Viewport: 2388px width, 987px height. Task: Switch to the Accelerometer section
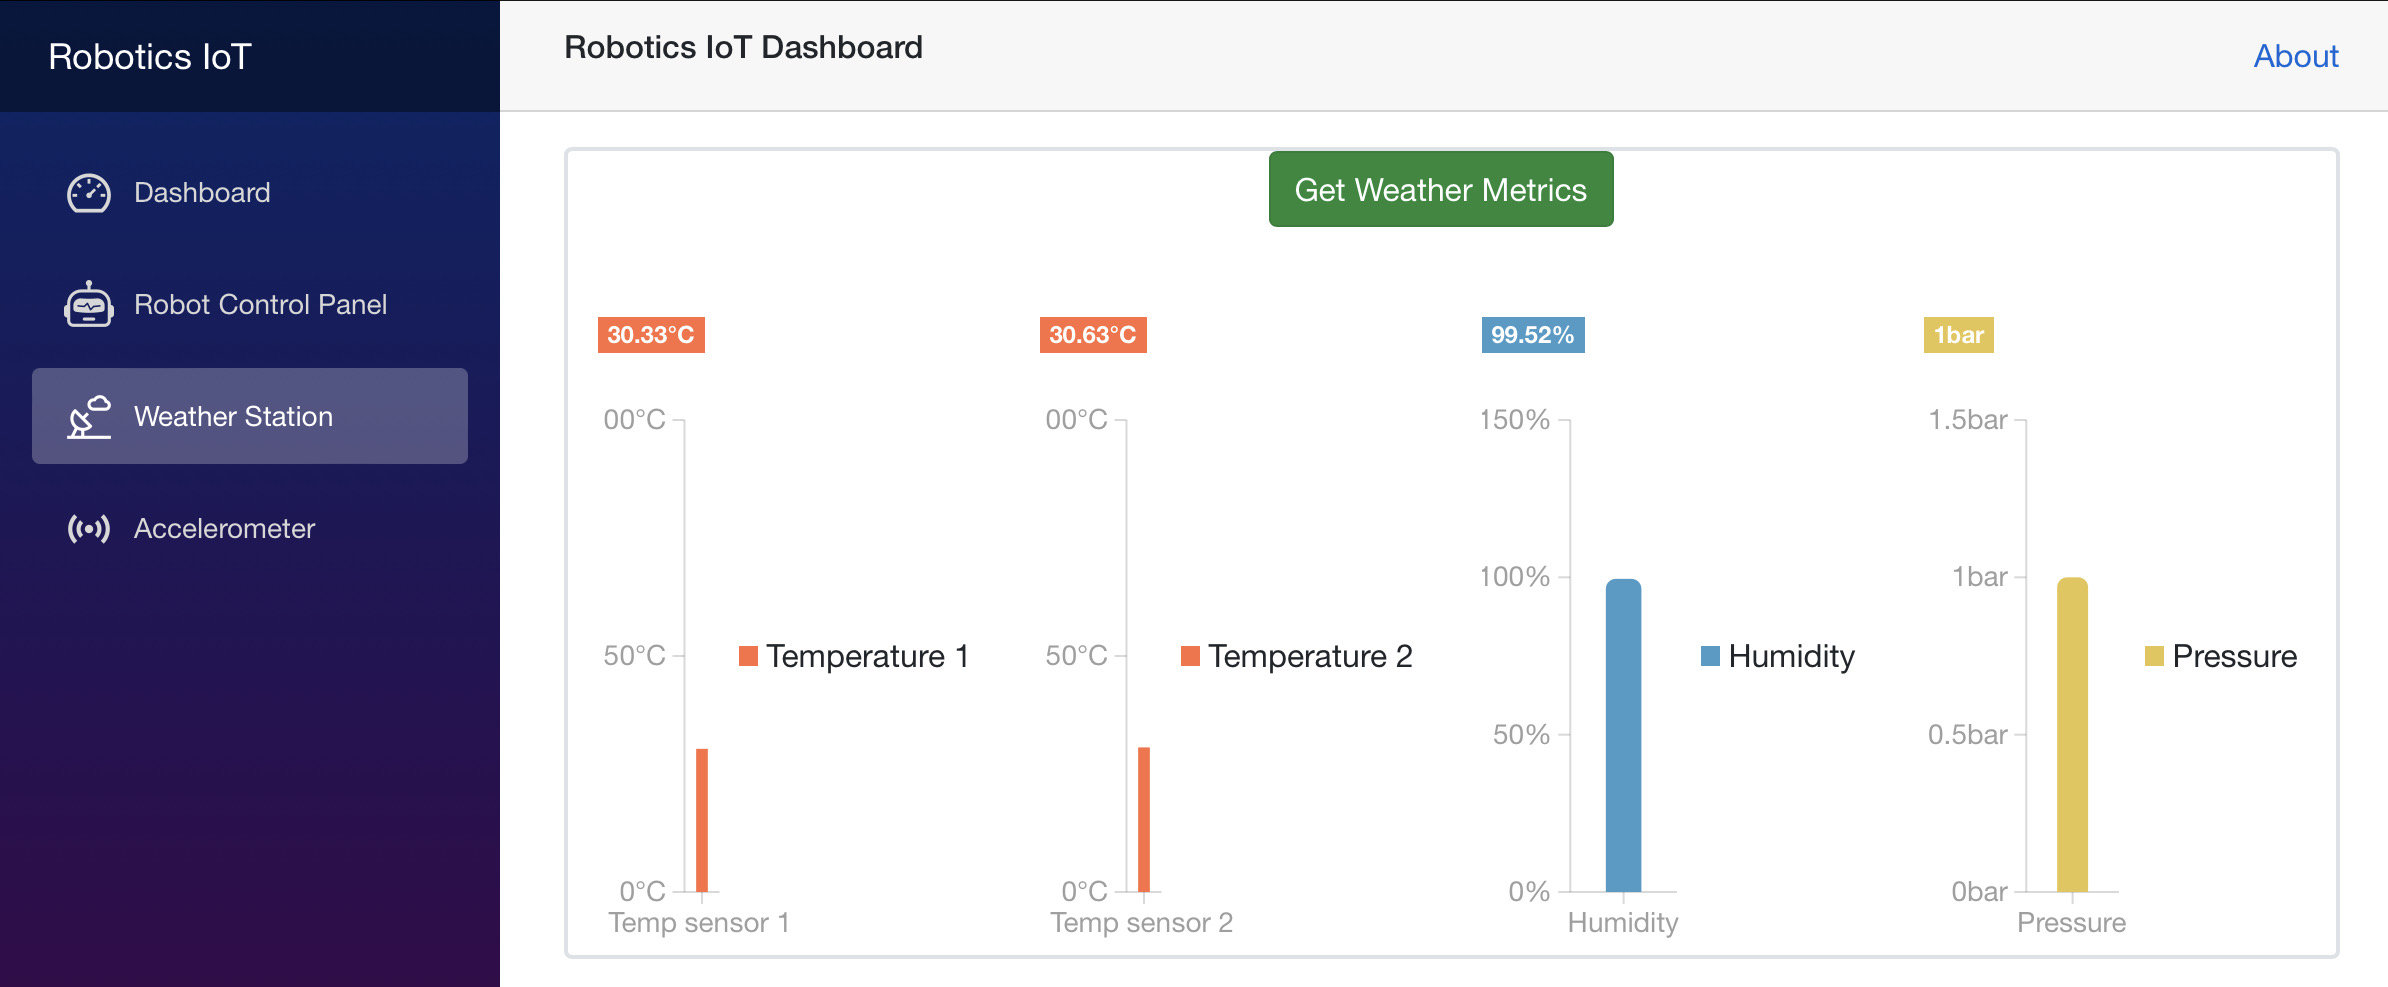(223, 528)
